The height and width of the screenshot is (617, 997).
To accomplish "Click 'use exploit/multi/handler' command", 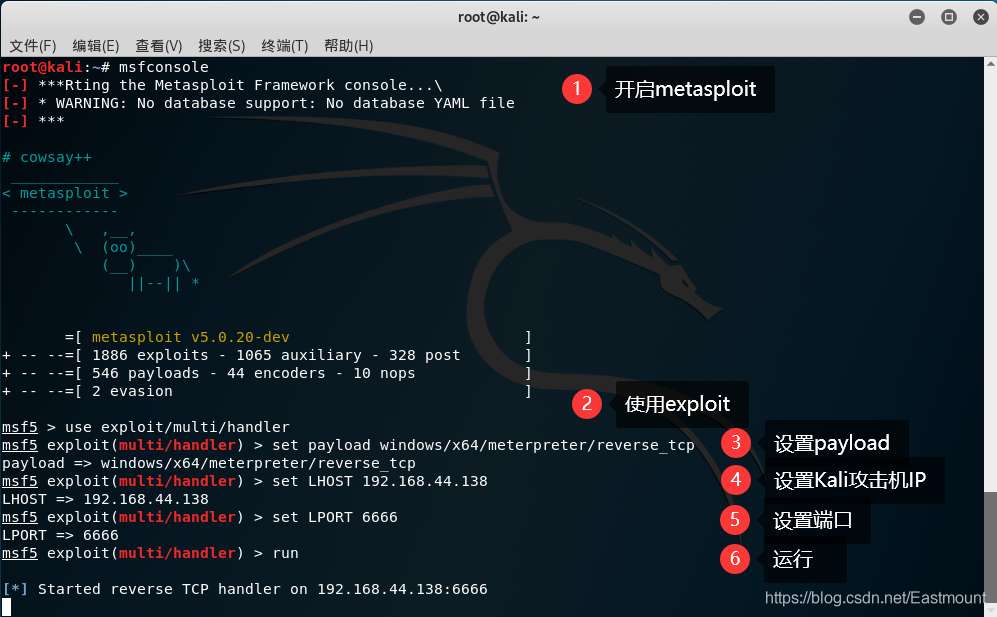I will [177, 427].
